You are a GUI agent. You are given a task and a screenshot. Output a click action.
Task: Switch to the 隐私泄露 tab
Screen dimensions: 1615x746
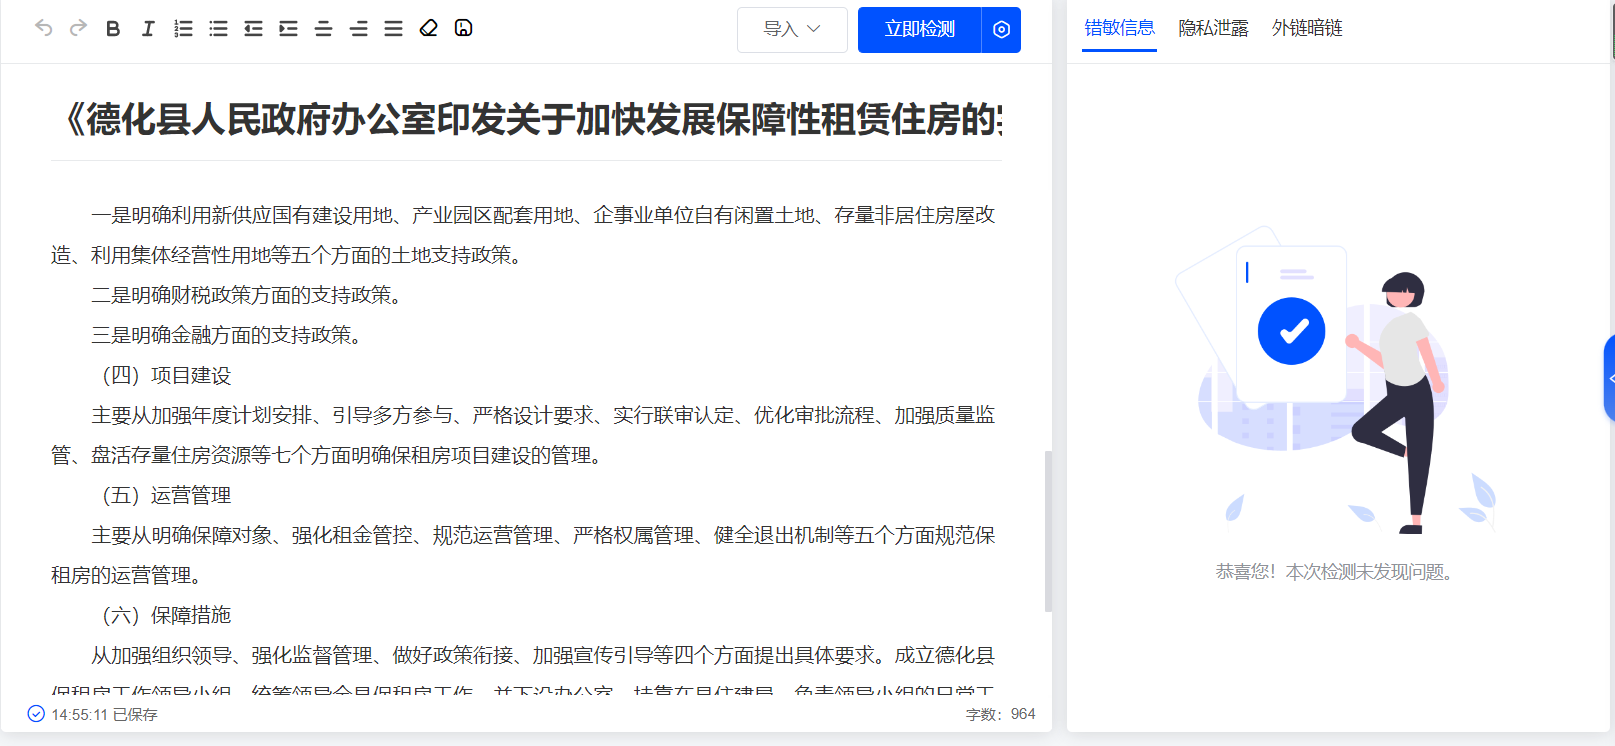point(1213,28)
